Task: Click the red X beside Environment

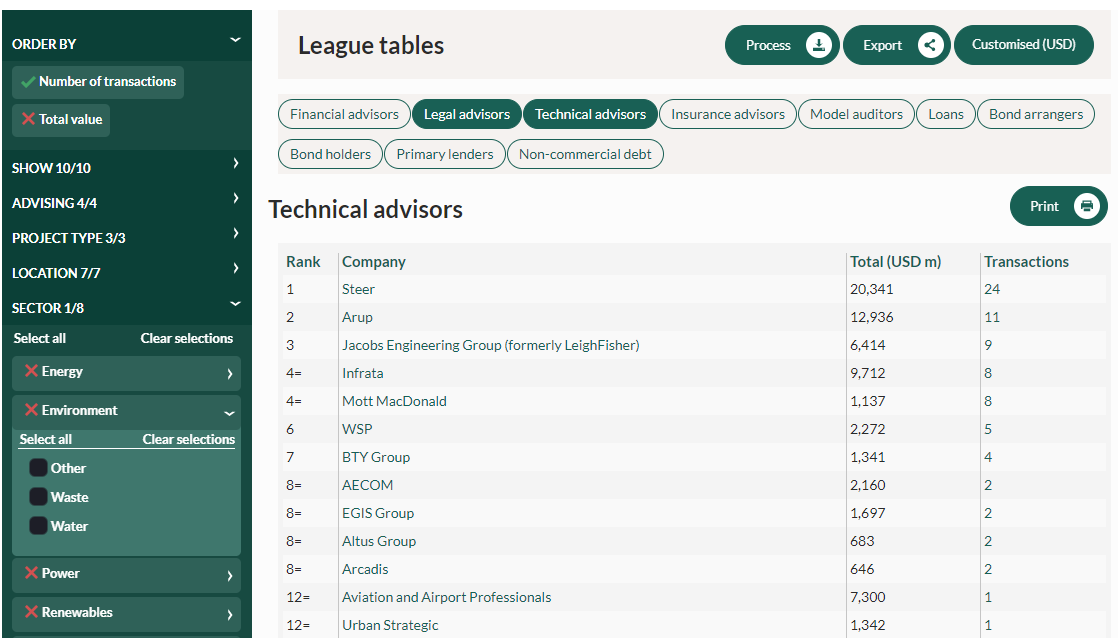Action: pyautogui.click(x=31, y=410)
